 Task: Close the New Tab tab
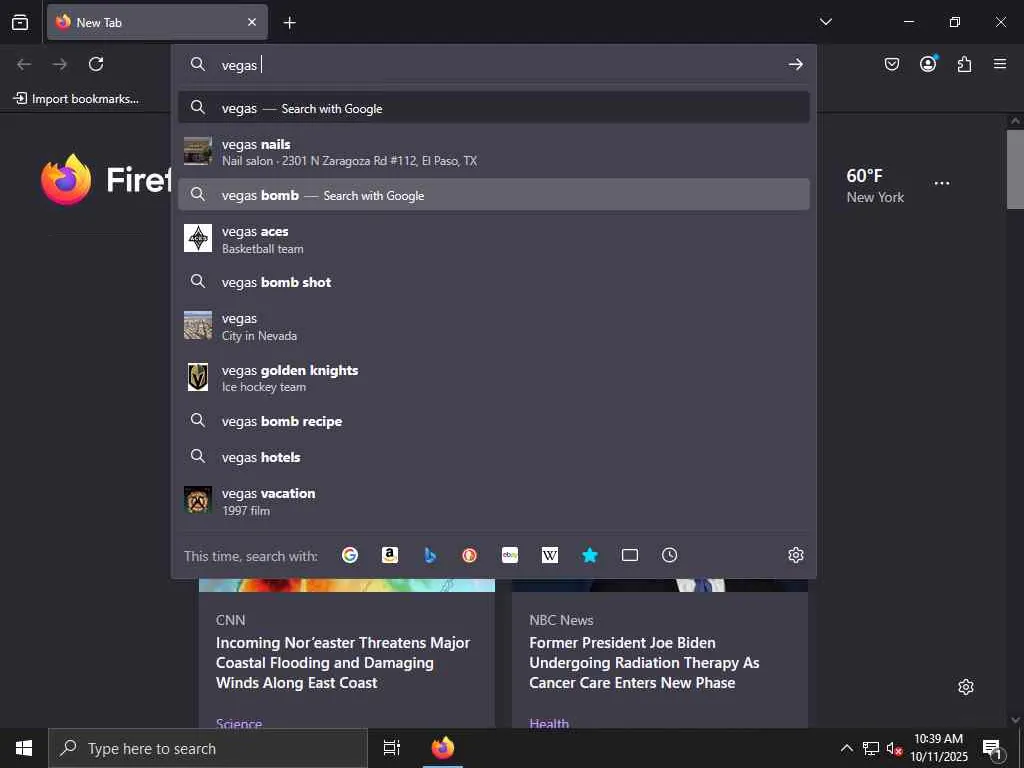pos(251,22)
